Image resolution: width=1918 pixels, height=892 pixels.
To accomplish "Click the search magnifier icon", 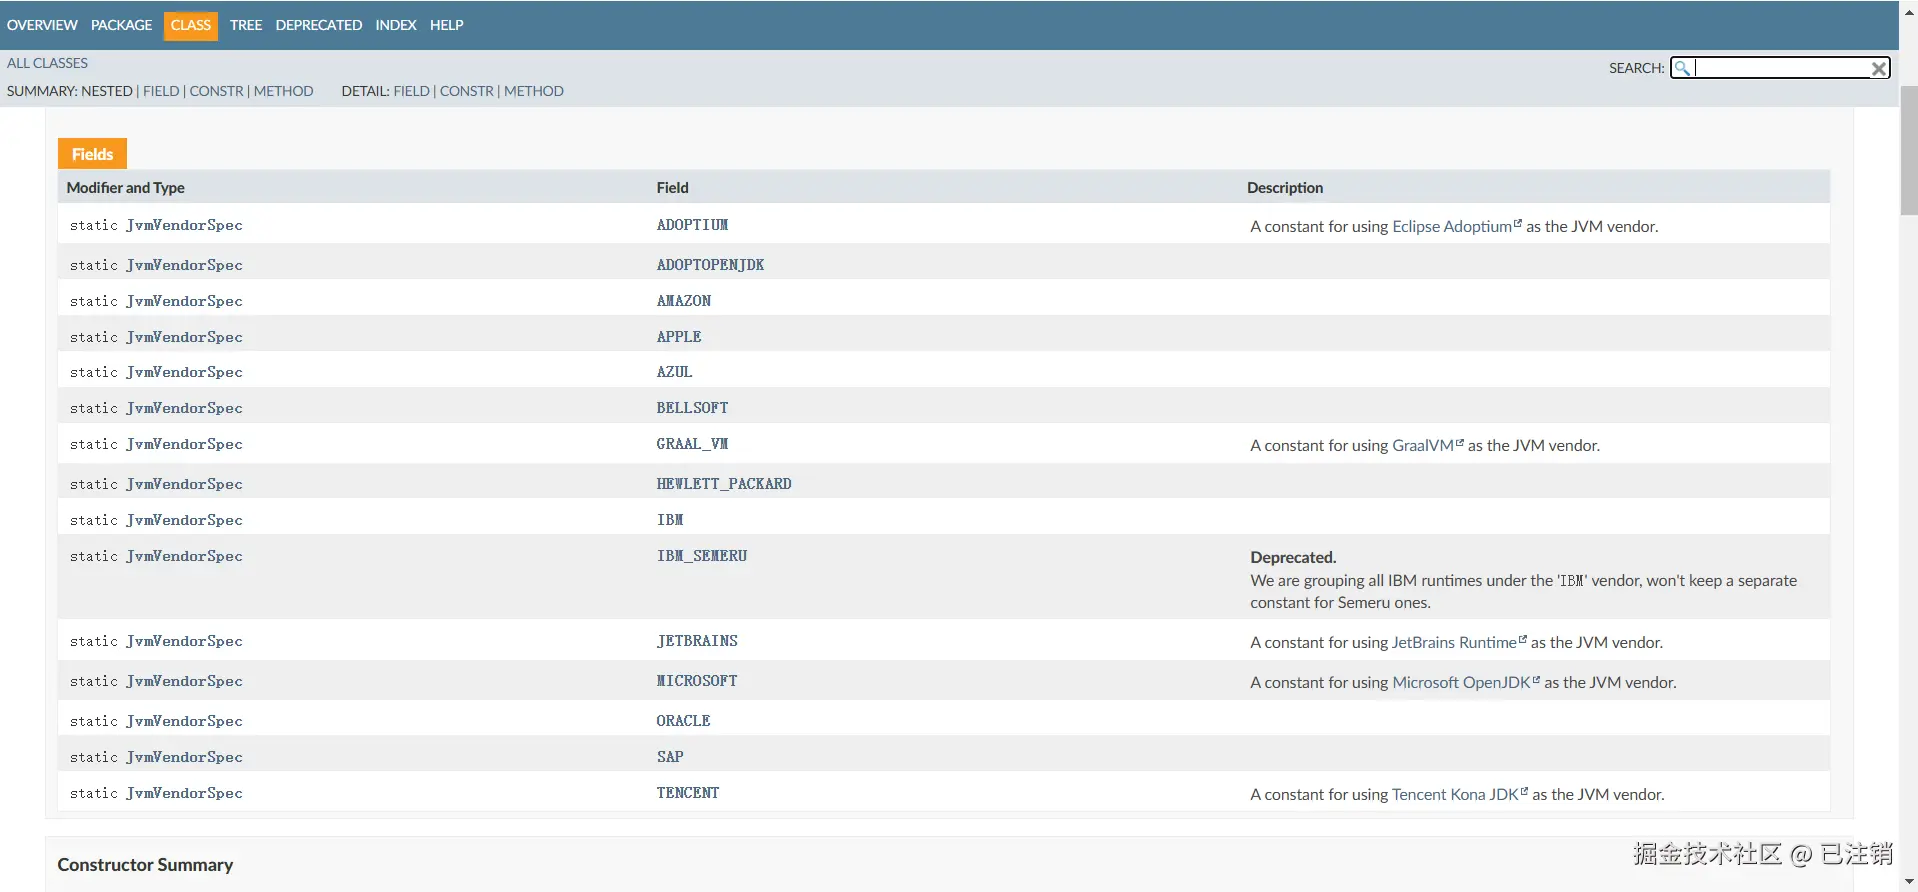I will click(x=1682, y=68).
